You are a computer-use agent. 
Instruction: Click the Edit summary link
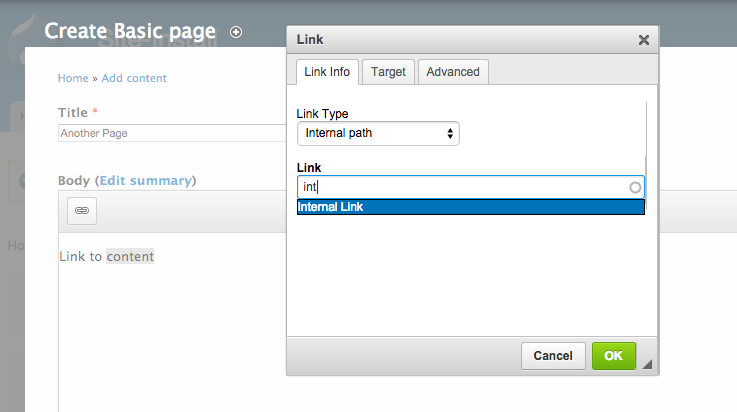click(145, 181)
